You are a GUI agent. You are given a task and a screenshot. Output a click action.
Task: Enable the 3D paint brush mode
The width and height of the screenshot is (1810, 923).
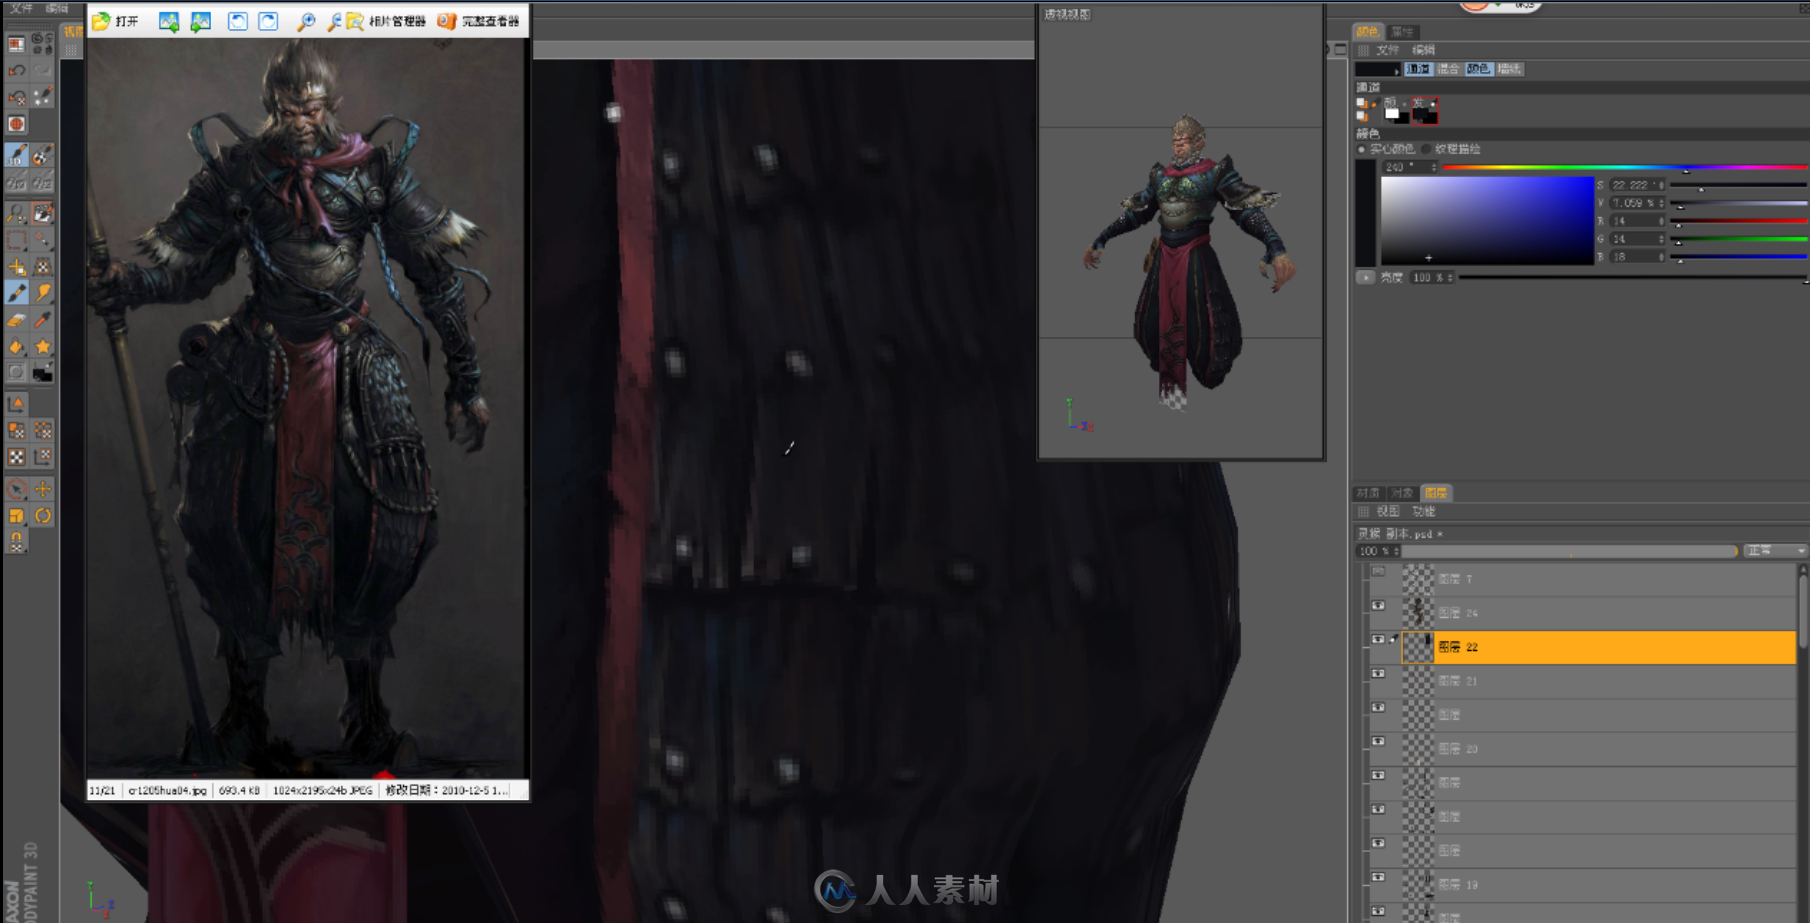[17, 155]
